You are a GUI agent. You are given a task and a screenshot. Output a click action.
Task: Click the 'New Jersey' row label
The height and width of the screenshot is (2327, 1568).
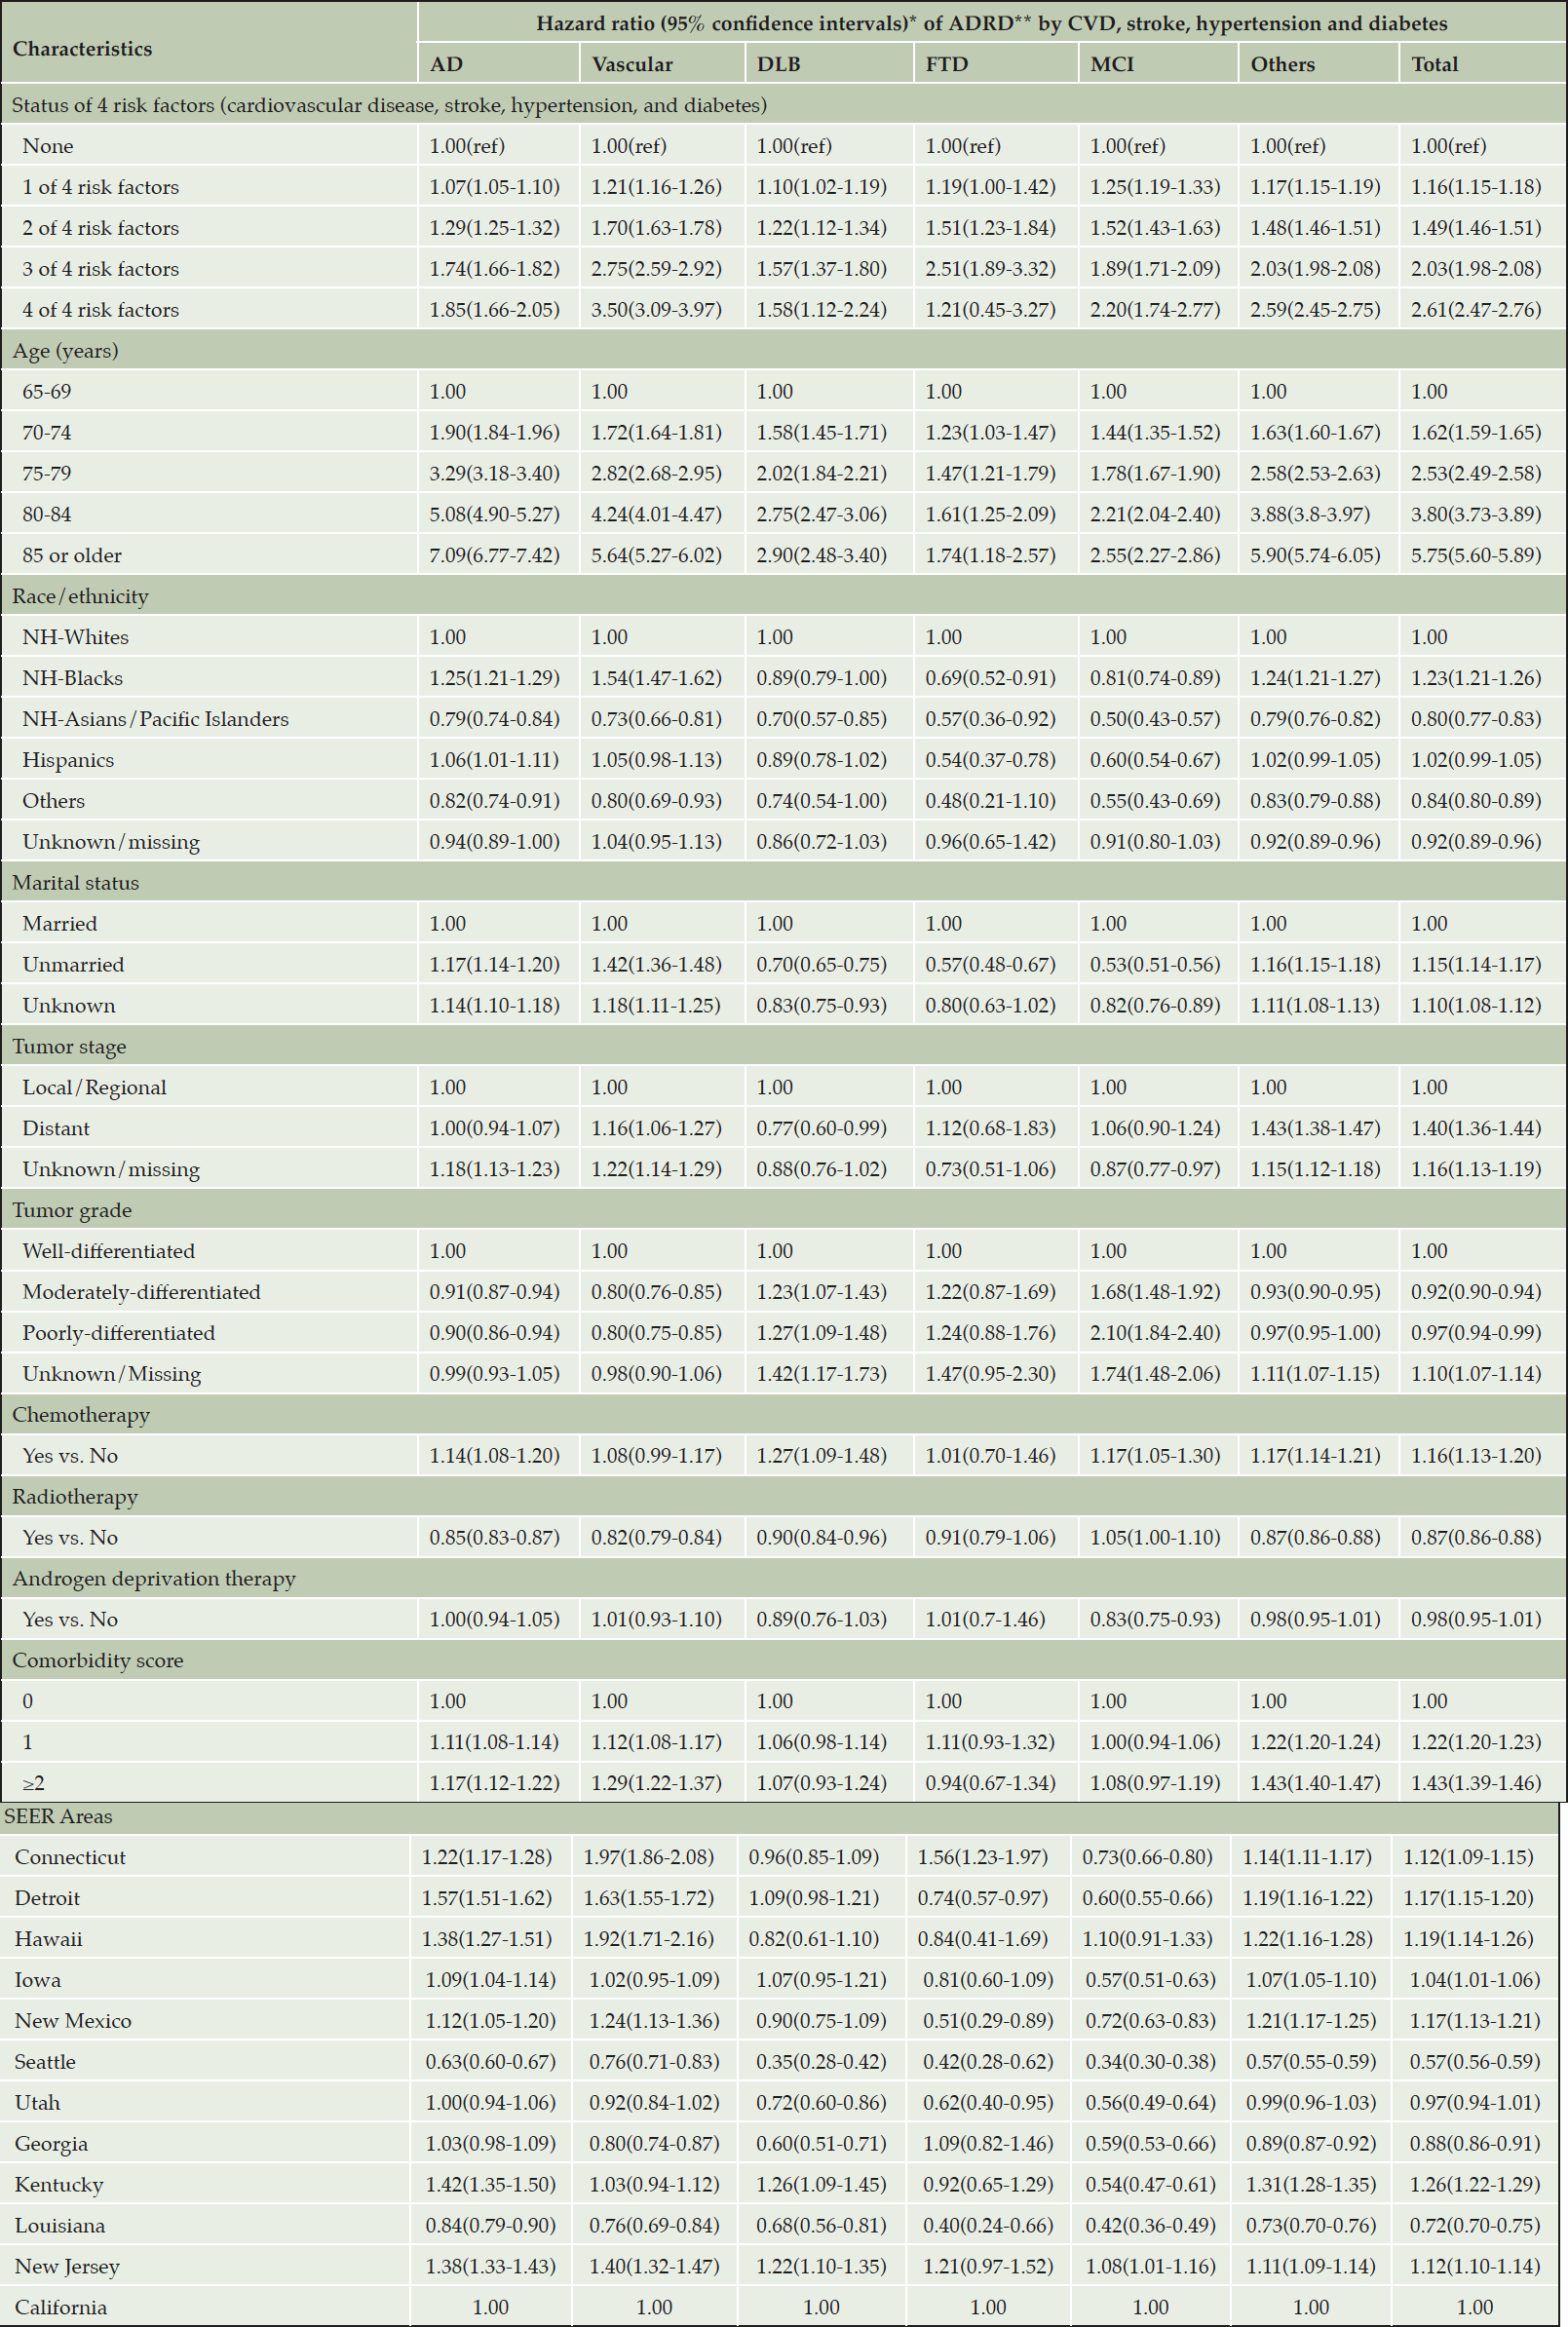67,2267
